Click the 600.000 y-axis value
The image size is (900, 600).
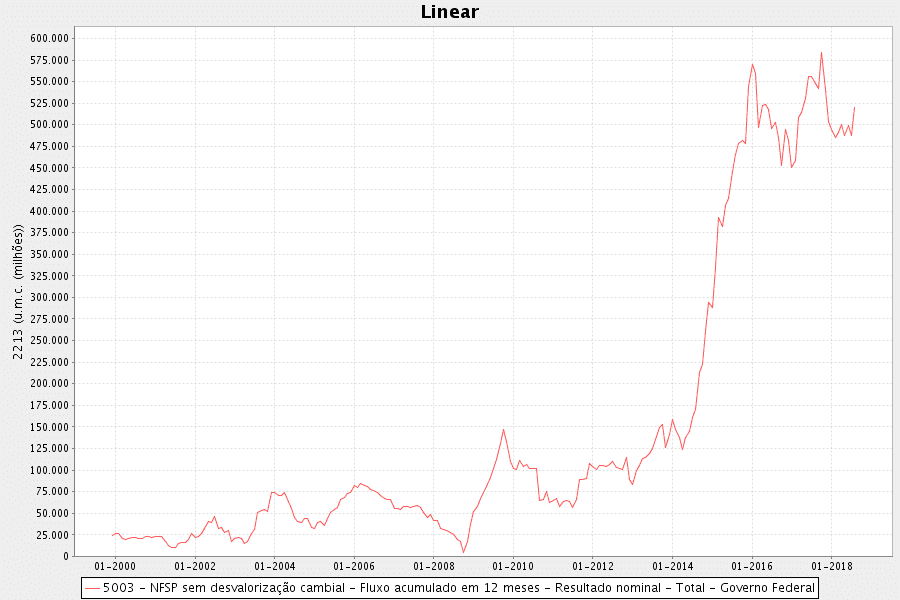pyautogui.click(x=49, y=38)
